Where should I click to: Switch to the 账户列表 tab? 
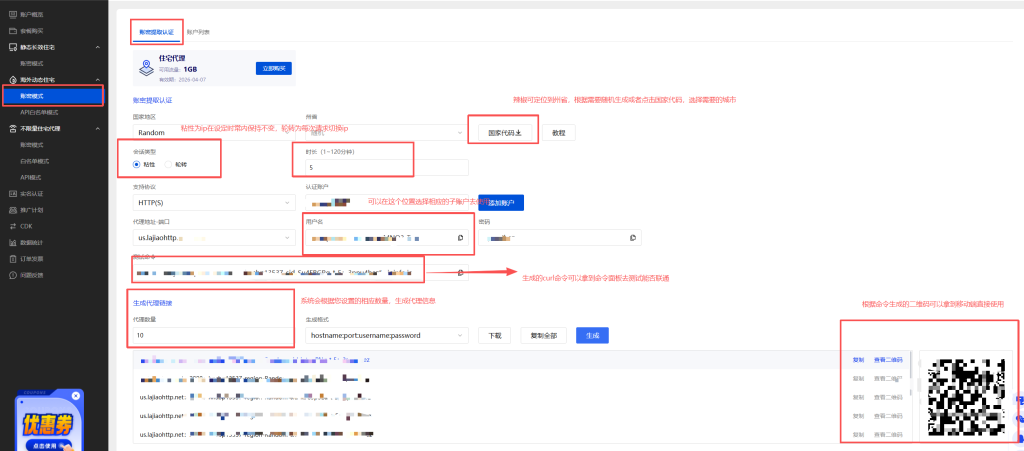(x=198, y=32)
